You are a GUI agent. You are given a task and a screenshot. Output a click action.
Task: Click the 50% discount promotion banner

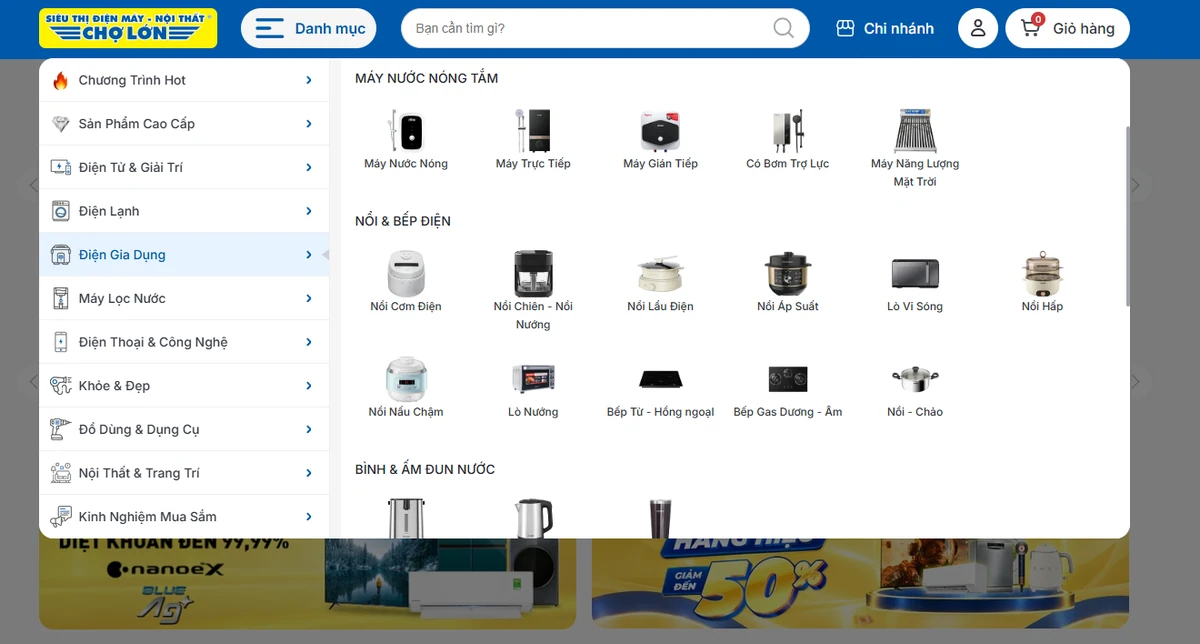[860, 584]
